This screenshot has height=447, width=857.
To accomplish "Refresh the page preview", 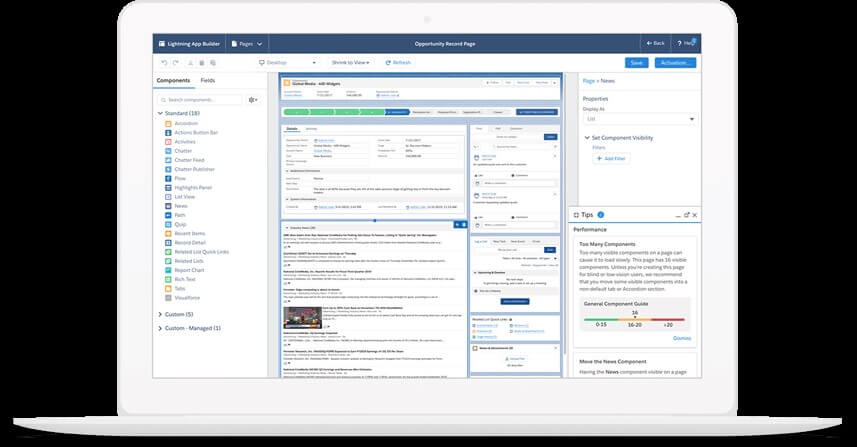I will point(397,62).
